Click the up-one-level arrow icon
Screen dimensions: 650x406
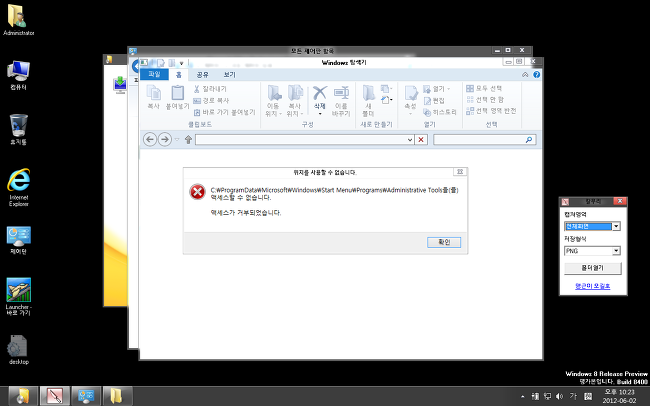188,140
